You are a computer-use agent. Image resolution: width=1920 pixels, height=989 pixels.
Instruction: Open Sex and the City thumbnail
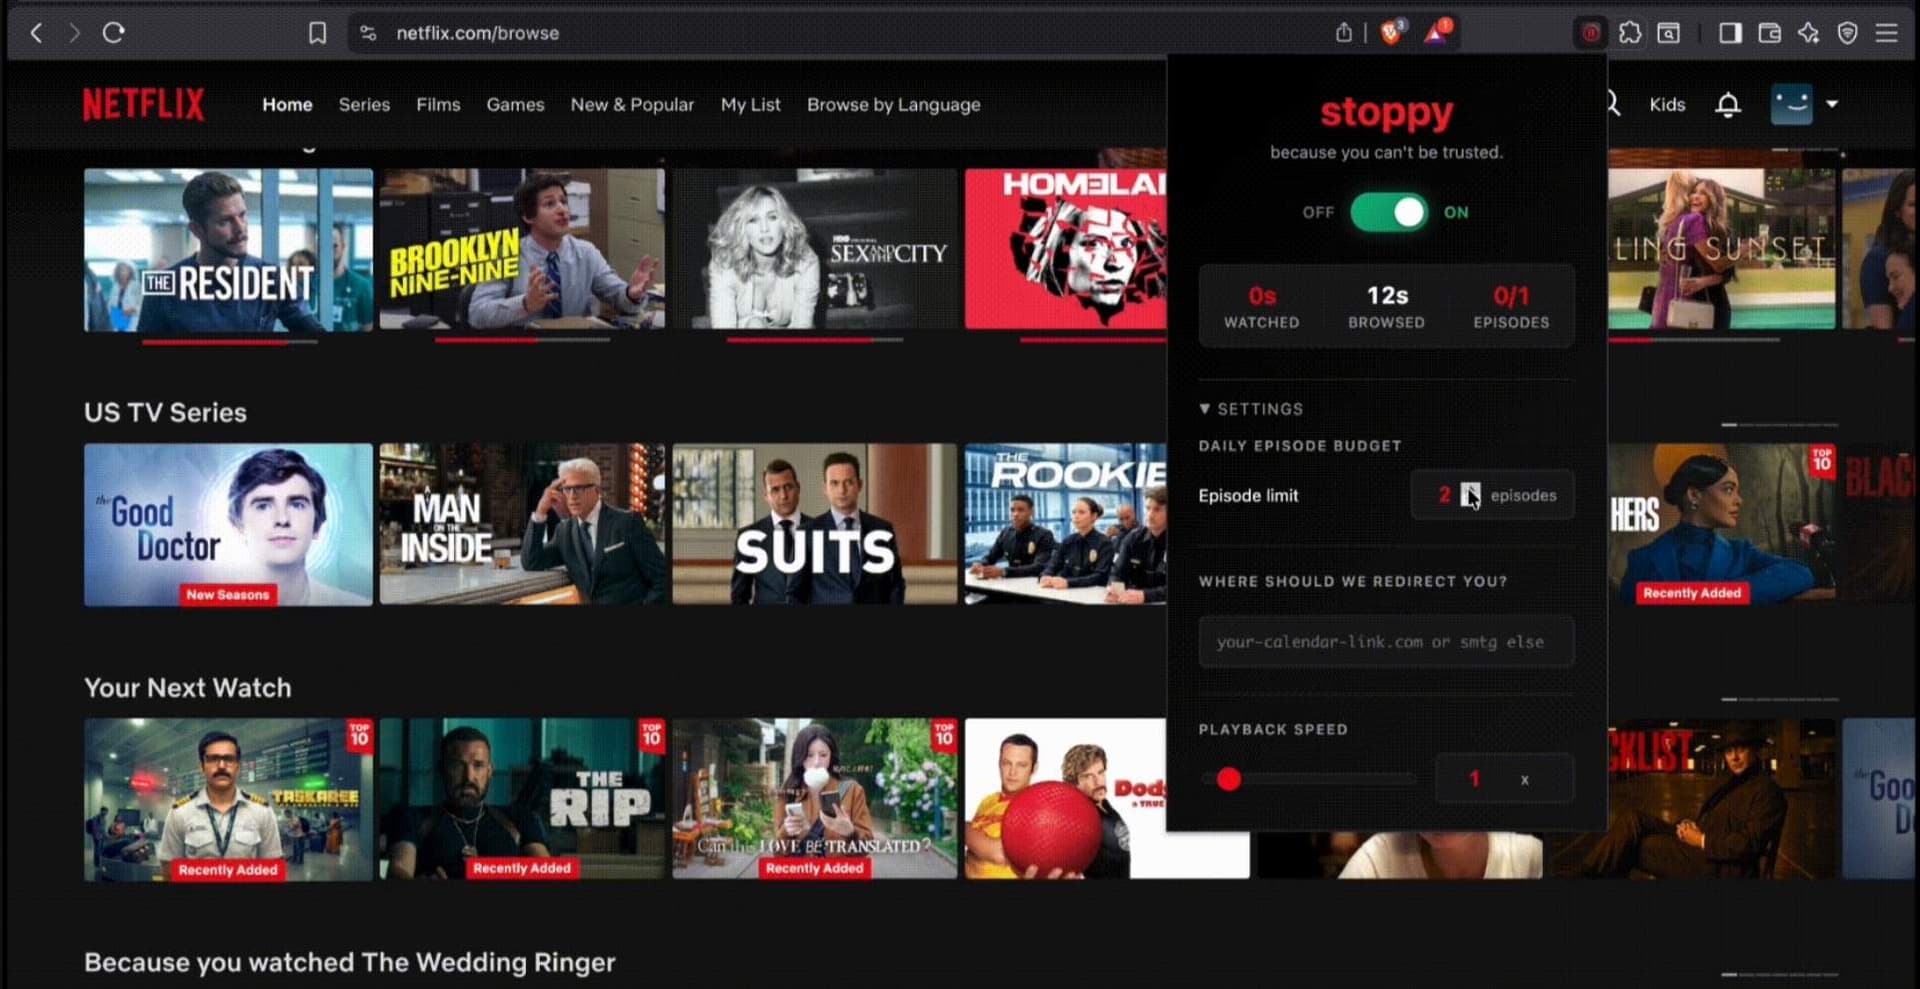click(814, 249)
